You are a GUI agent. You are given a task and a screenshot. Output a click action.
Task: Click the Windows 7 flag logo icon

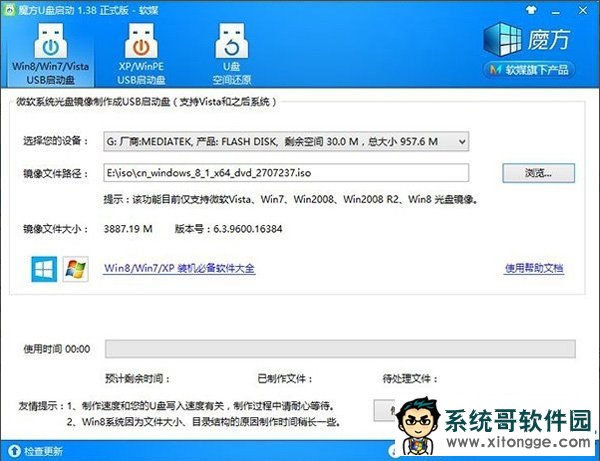75,269
